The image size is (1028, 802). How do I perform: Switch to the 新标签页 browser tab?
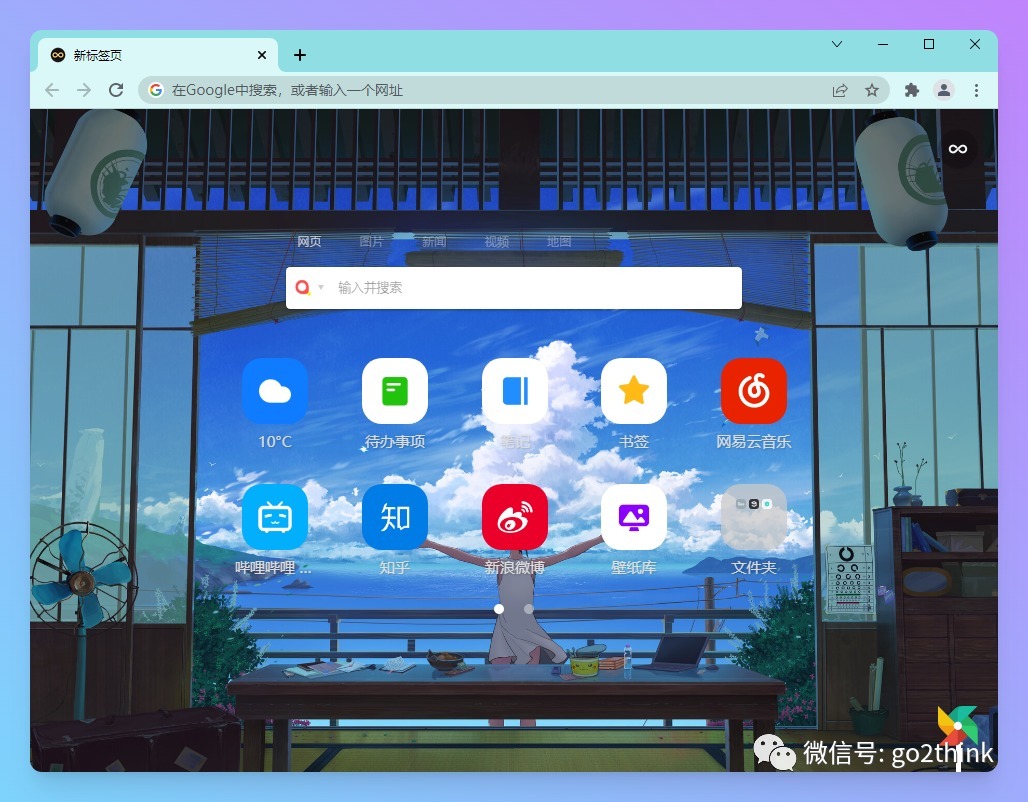pos(157,55)
